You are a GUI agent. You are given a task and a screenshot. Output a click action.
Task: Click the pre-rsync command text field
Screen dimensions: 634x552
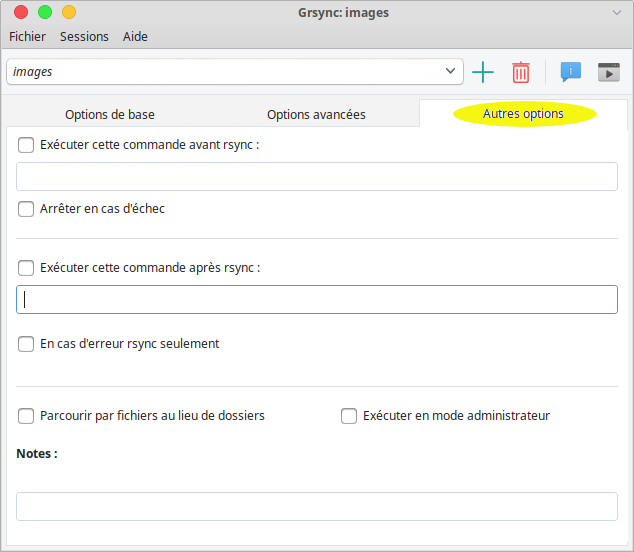(x=316, y=177)
